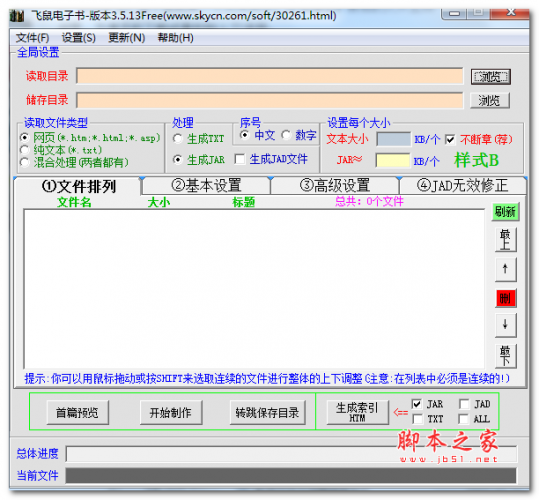539x500 pixels.
Task: Move selection to top with 最上 button
Action: pos(505,240)
